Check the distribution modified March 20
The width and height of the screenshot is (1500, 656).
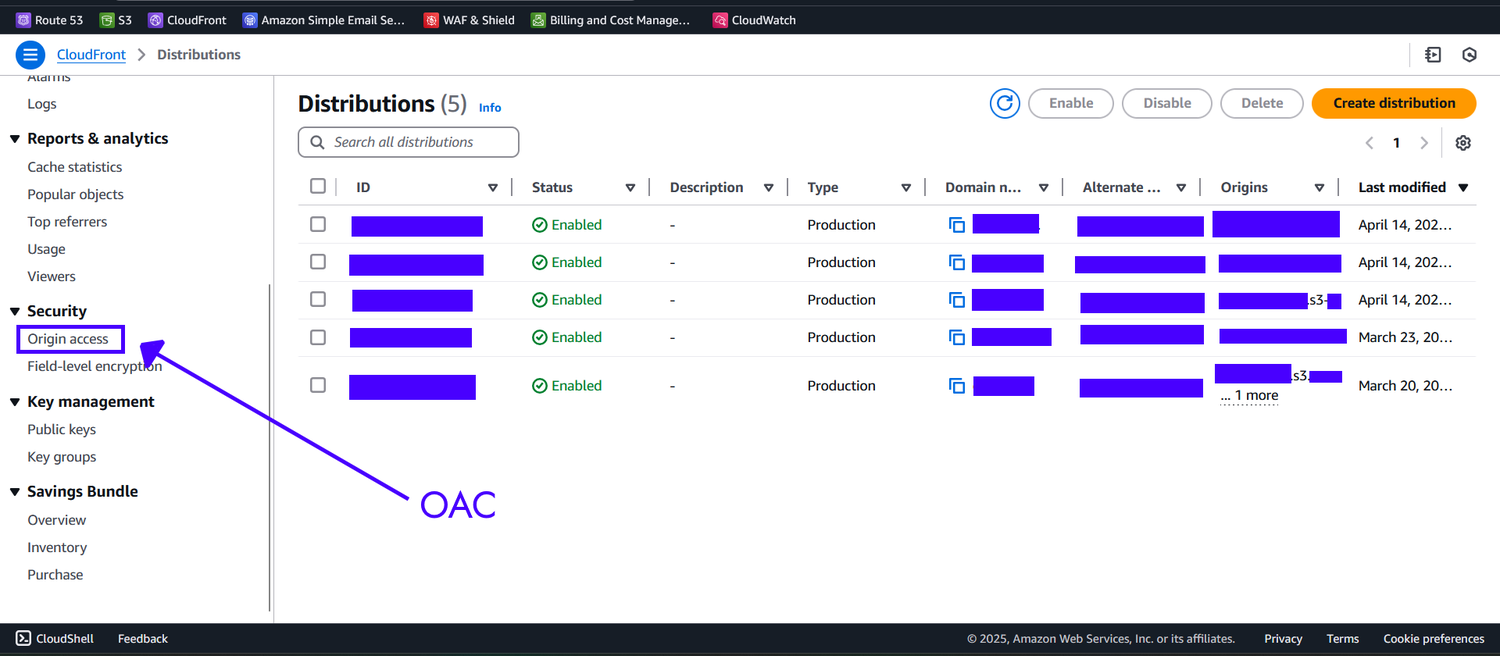pos(318,385)
